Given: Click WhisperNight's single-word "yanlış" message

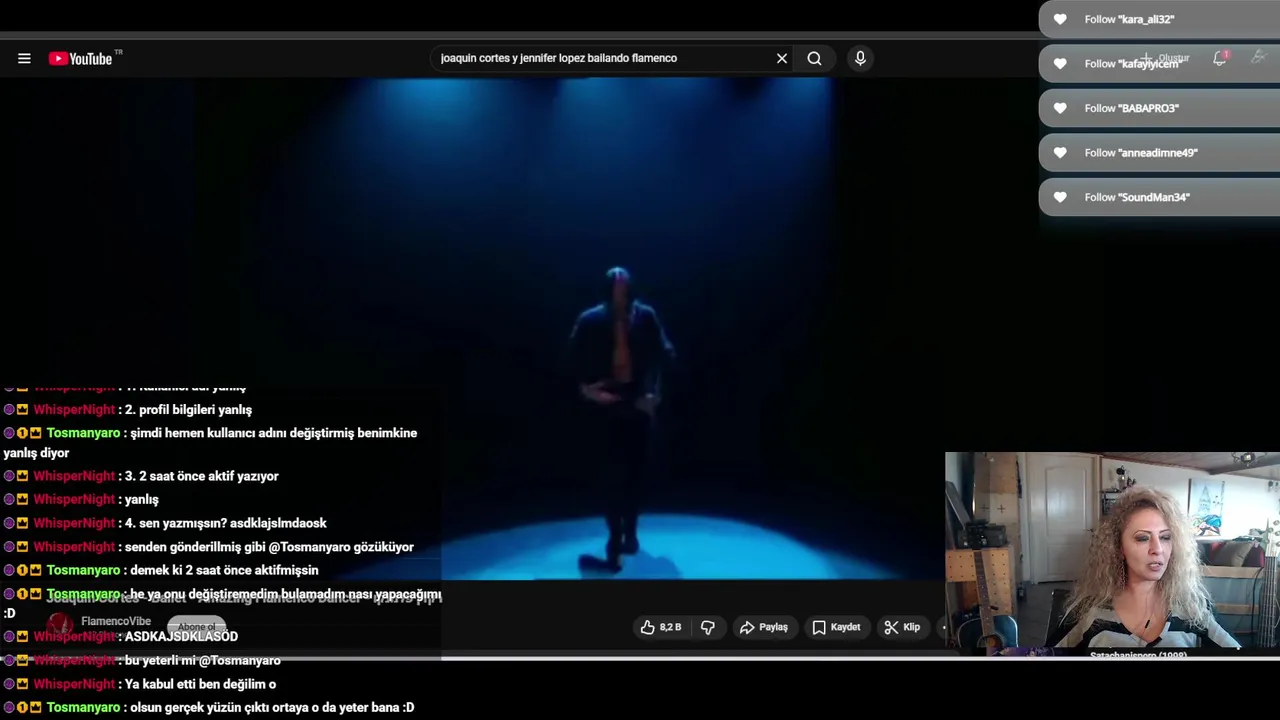Looking at the screenshot, I should click(141, 499).
